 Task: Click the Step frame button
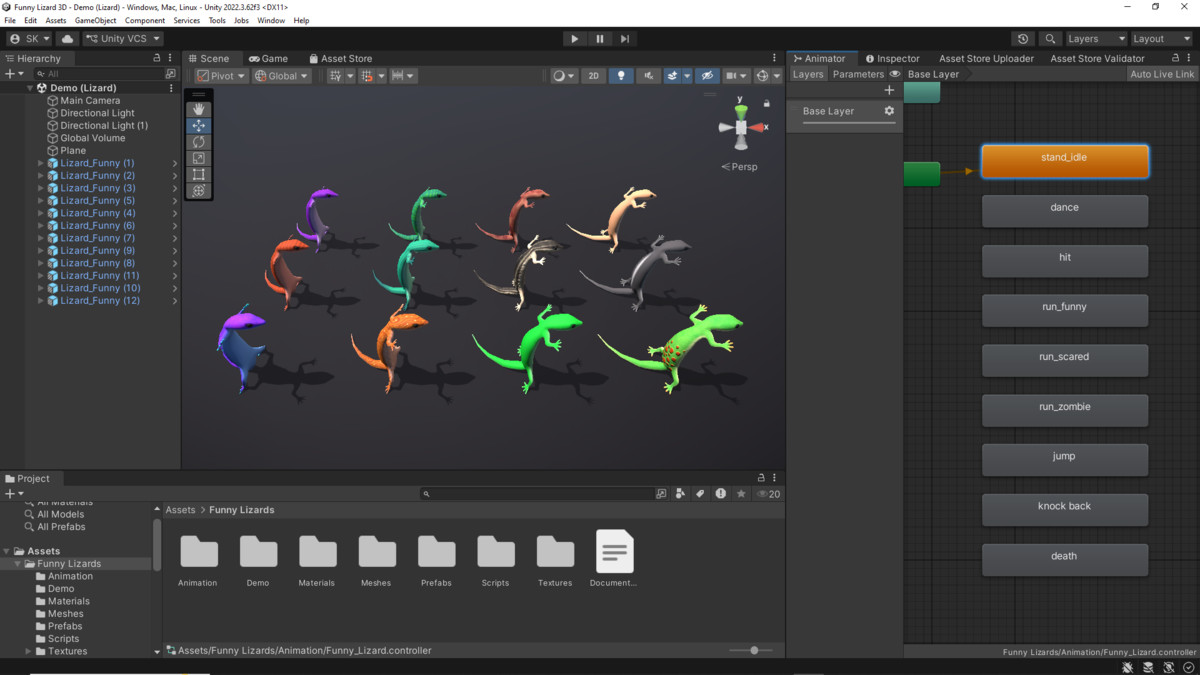(x=625, y=39)
